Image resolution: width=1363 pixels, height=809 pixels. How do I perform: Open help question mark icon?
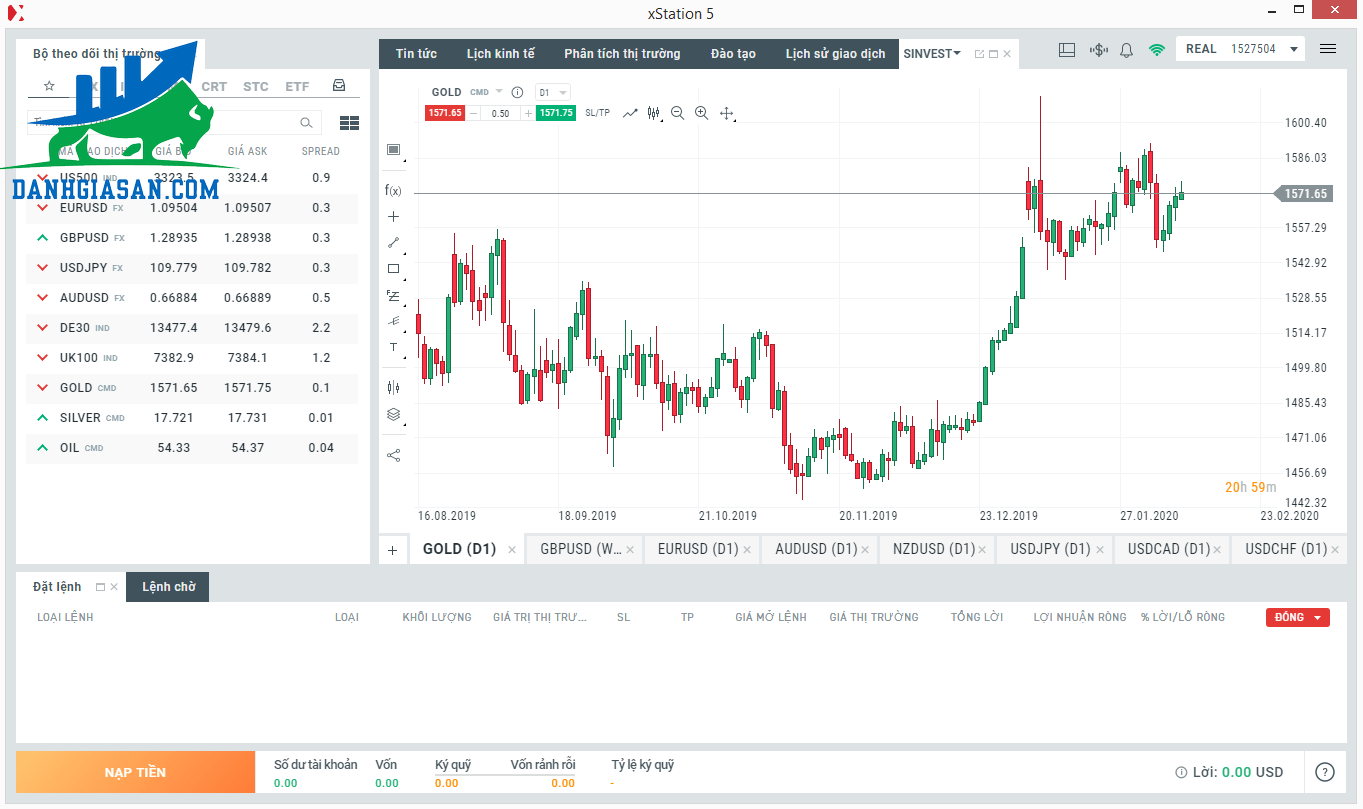point(1325,772)
